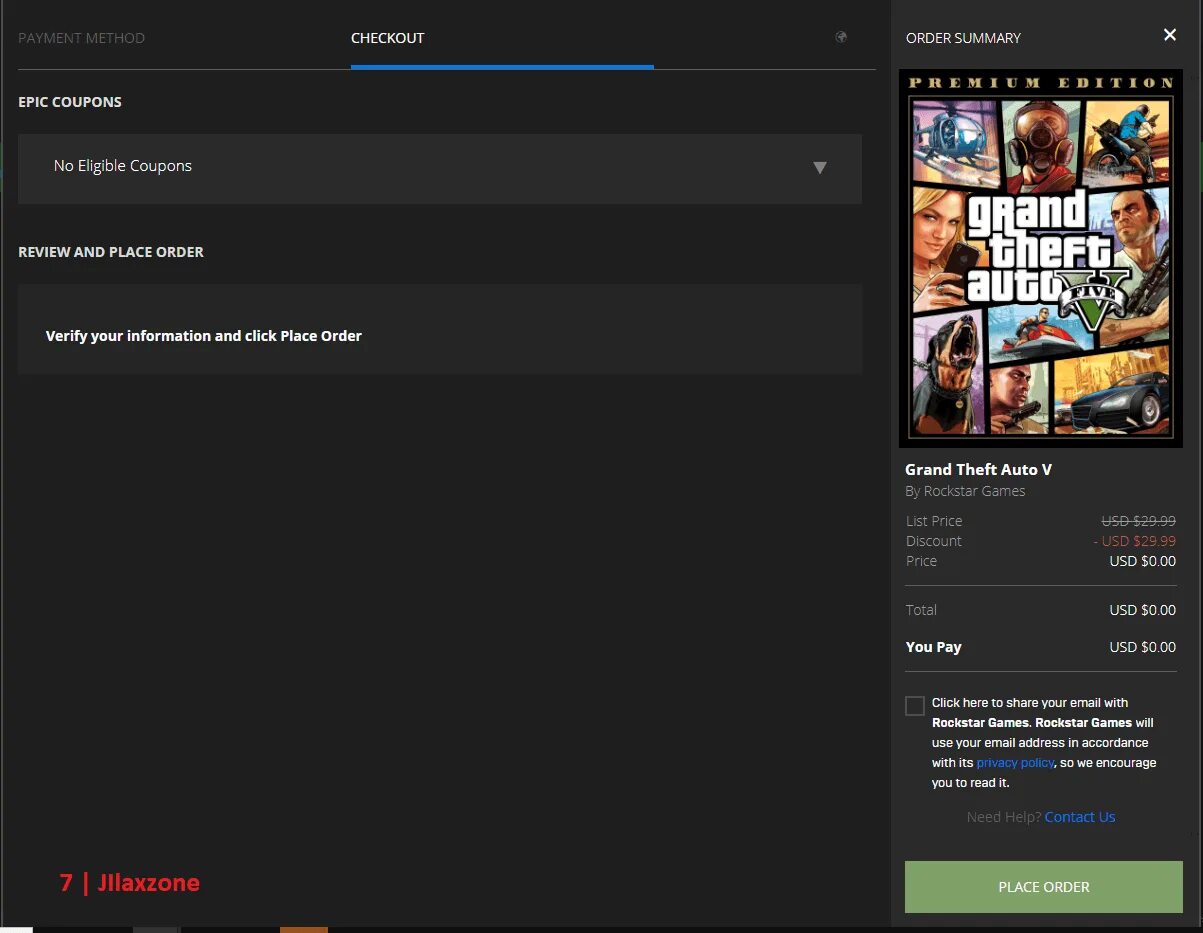Select the Checkout tab
1203x933 pixels.
point(388,38)
